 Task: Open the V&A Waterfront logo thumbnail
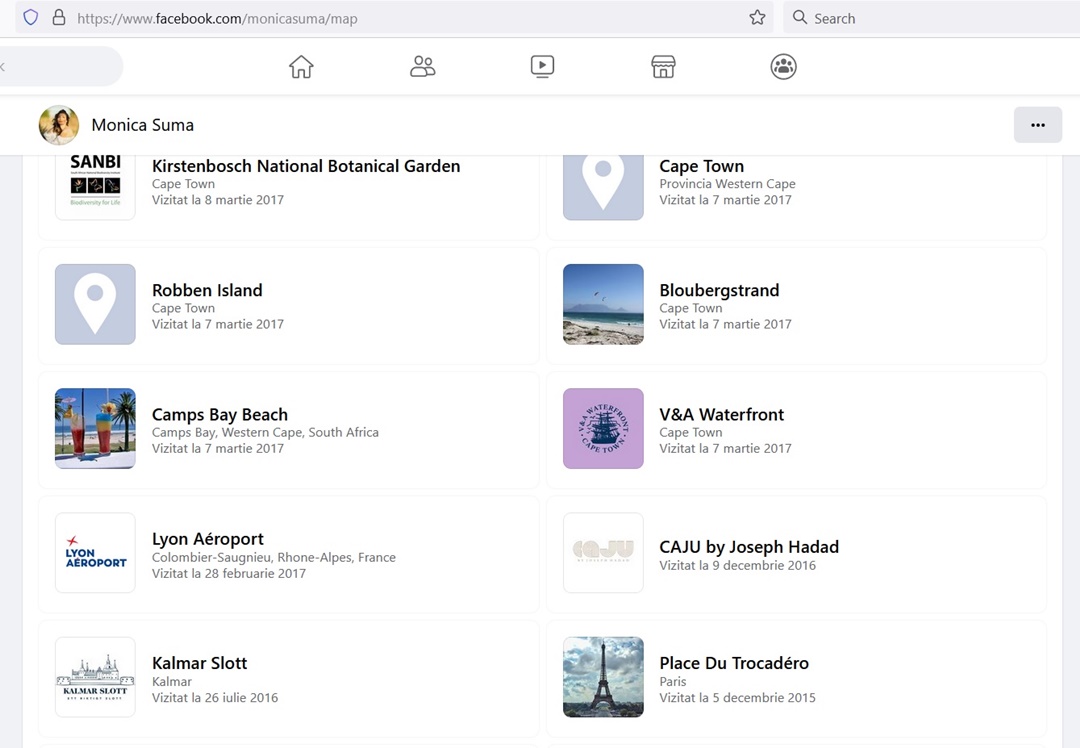coord(603,428)
